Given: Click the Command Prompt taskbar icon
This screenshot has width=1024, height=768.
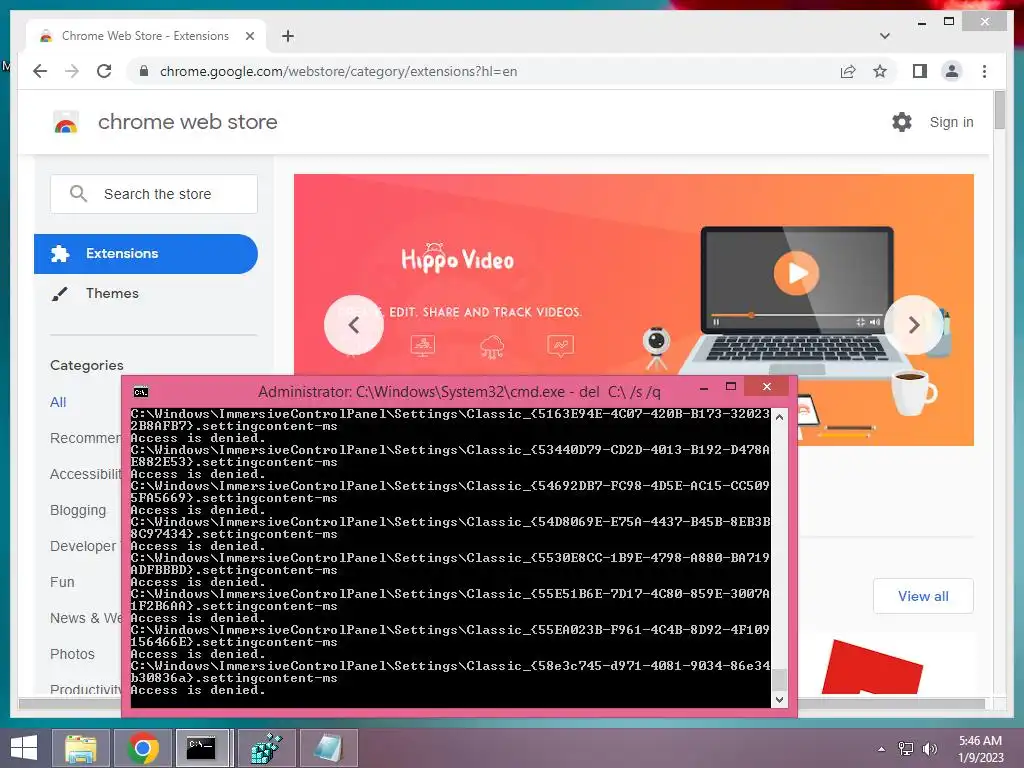Looking at the screenshot, I should 202,748.
